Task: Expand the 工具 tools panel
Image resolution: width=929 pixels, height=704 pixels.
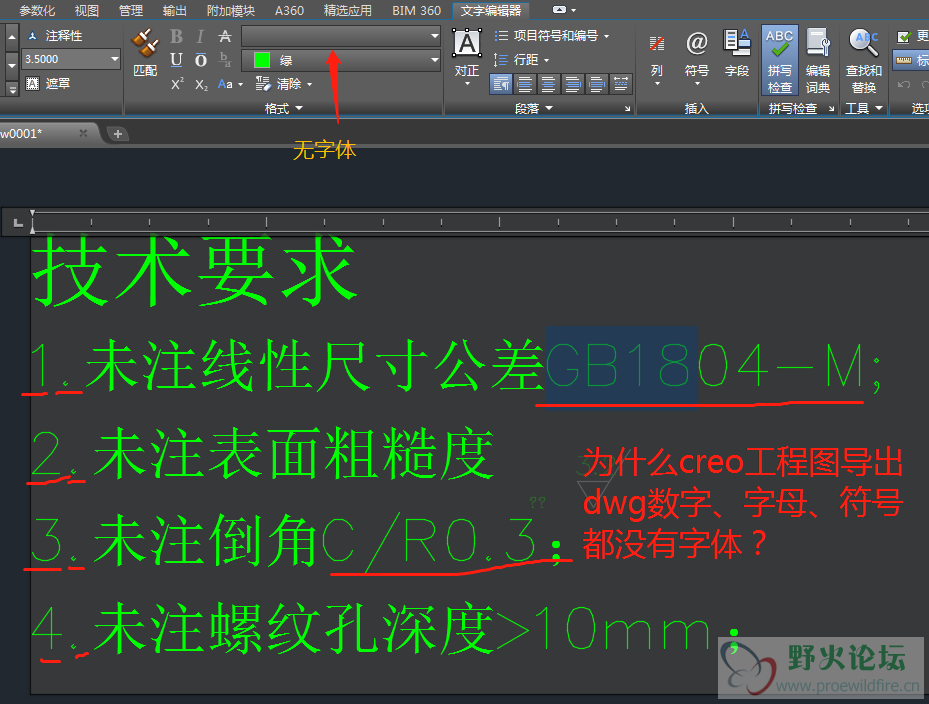Action: click(x=864, y=108)
